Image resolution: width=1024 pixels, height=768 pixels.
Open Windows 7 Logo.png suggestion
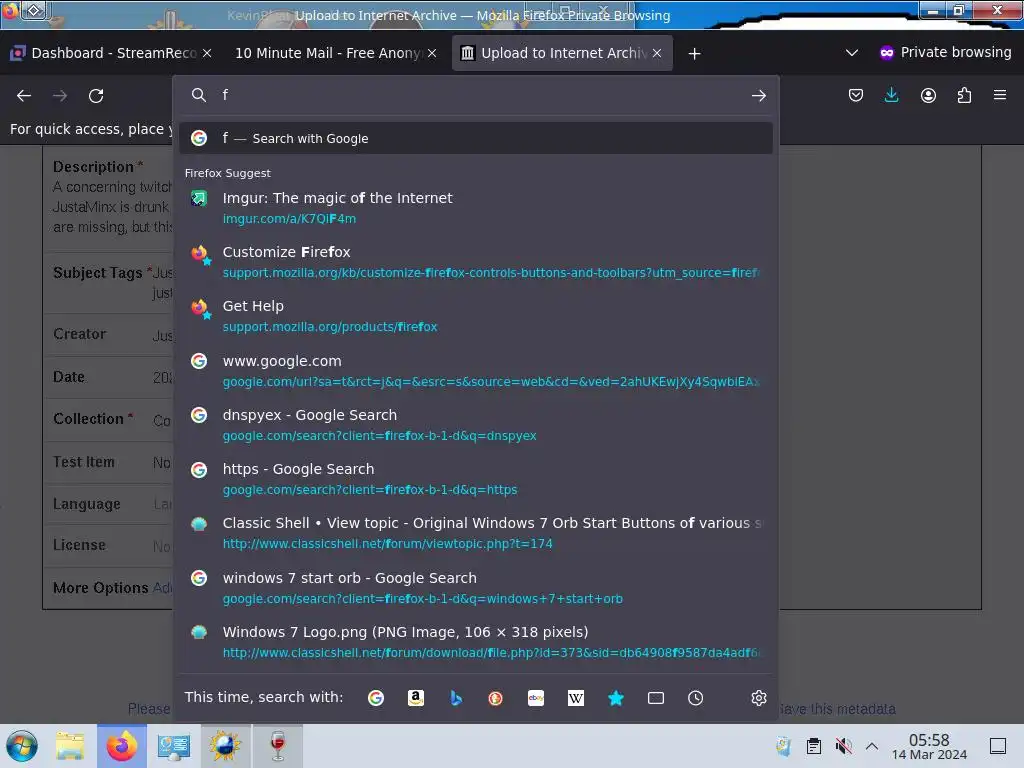click(476, 642)
